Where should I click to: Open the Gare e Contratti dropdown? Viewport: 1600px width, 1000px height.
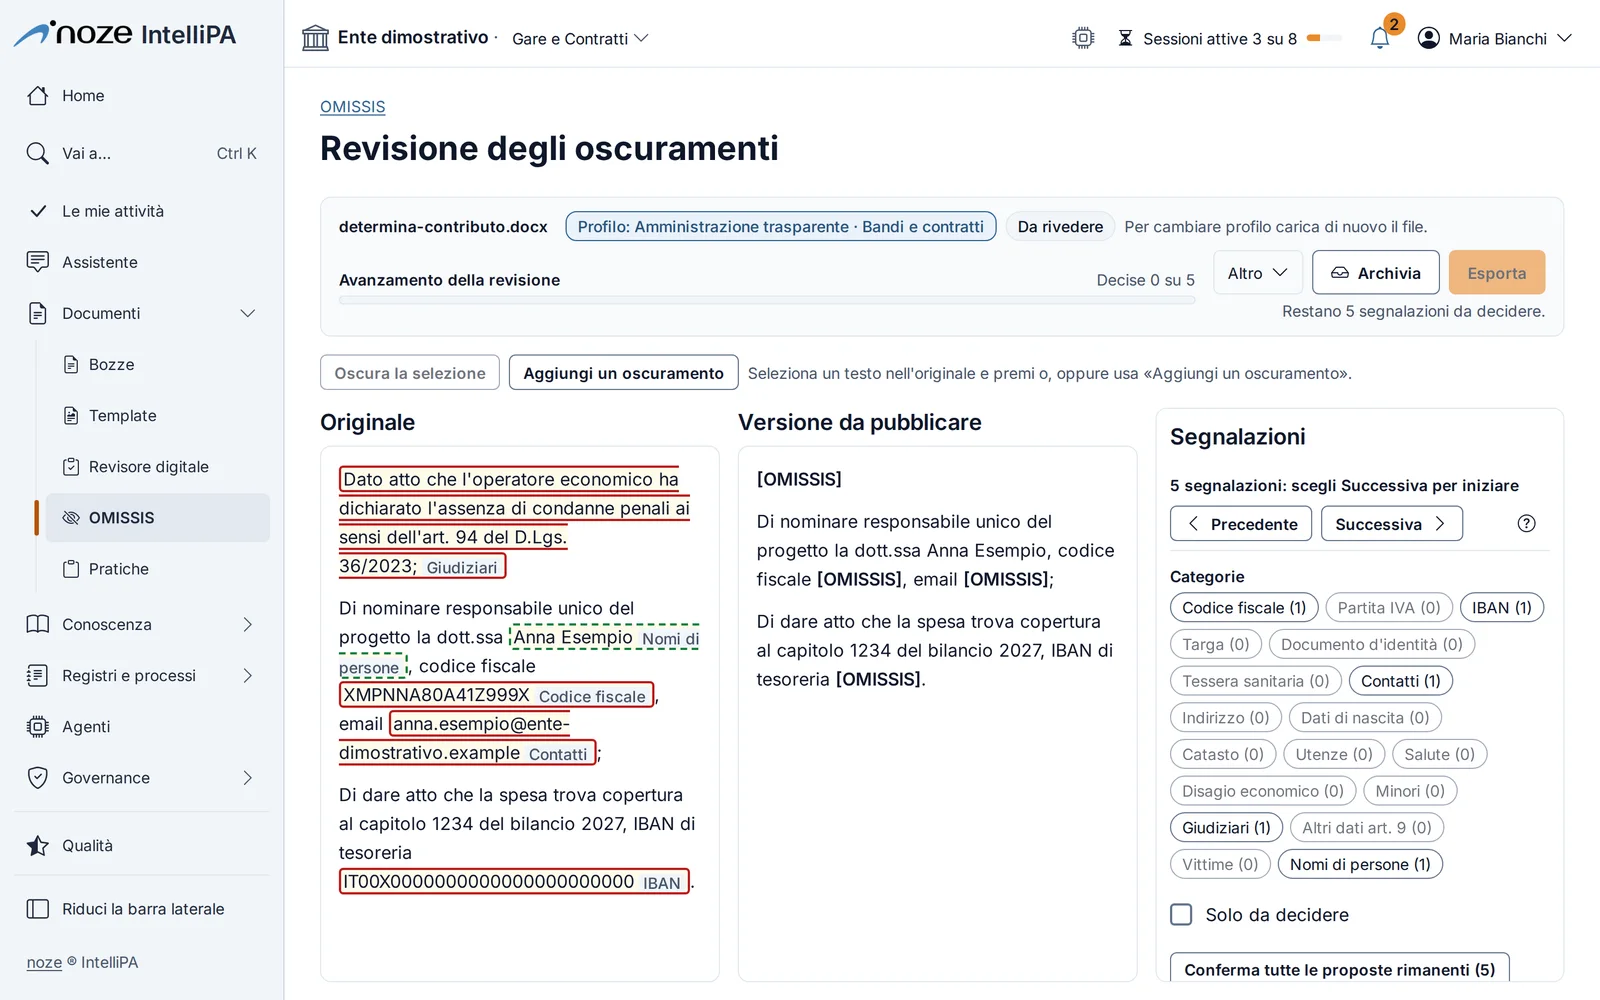580,38
